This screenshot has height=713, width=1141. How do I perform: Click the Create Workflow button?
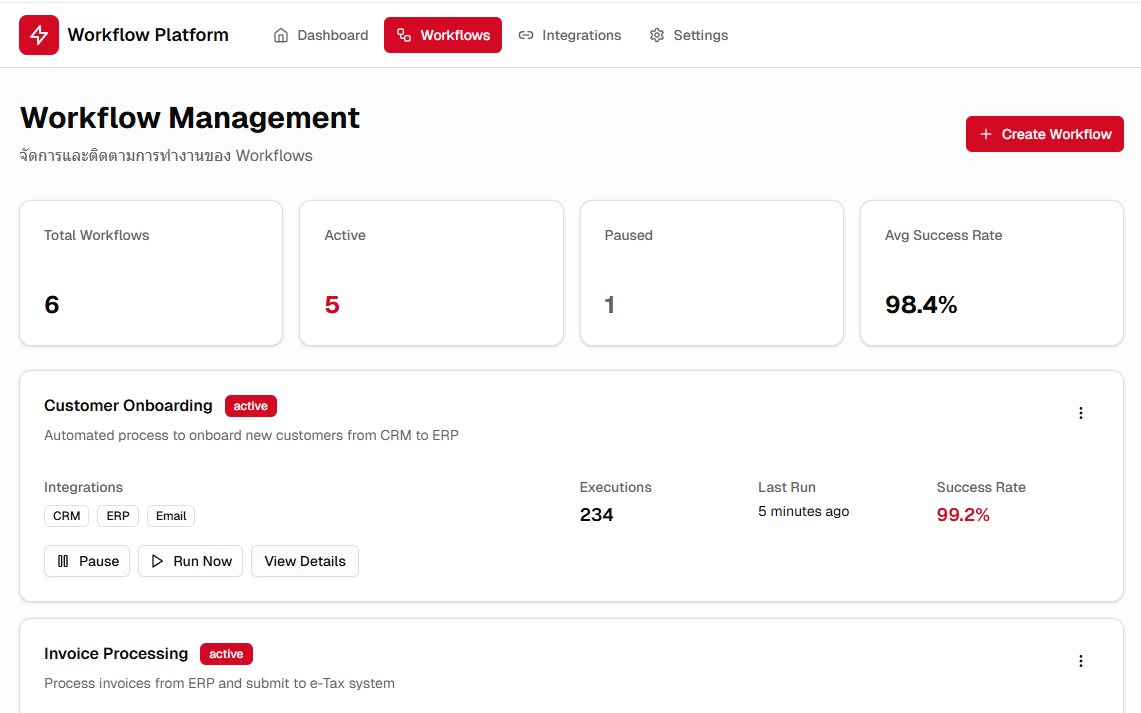(x=1044, y=134)
